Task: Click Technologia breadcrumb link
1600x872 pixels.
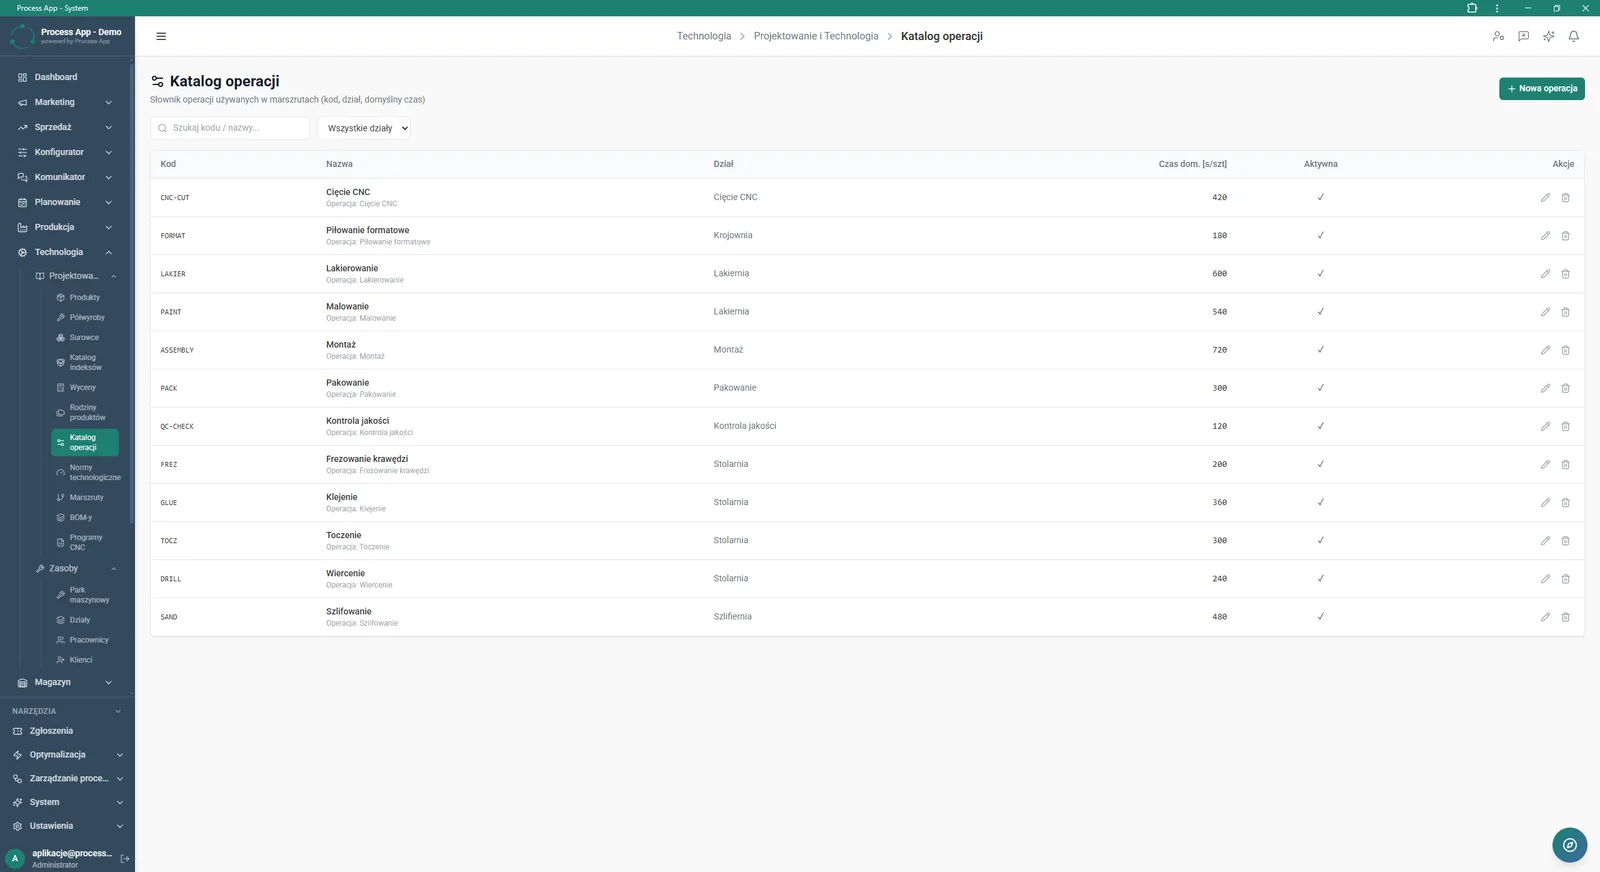Action: coord(704,36)
